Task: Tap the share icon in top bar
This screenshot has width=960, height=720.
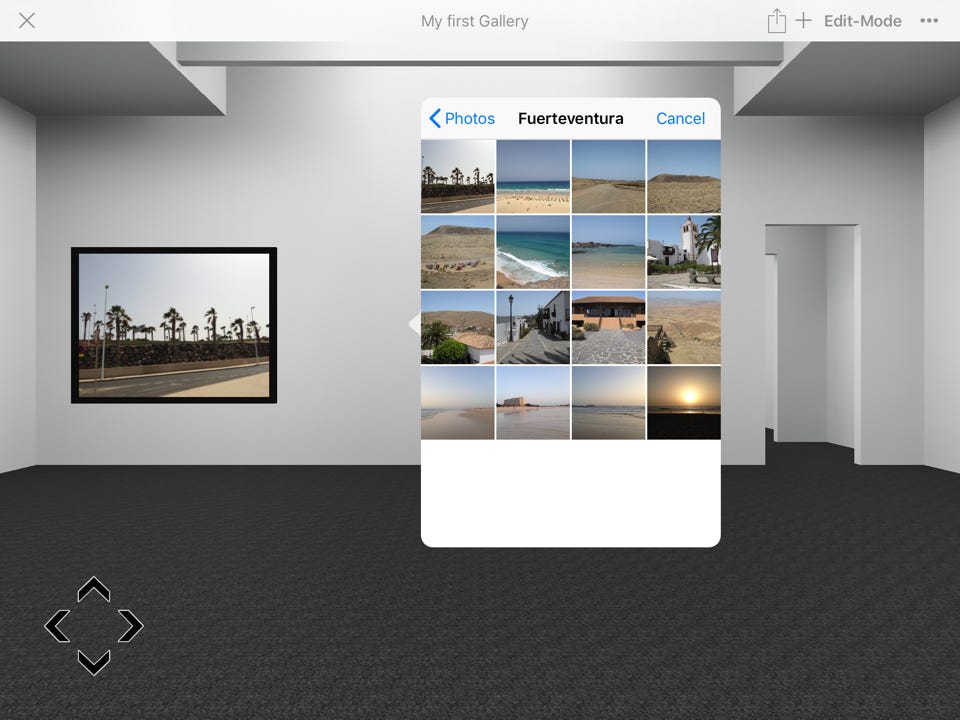Action: 776,21
